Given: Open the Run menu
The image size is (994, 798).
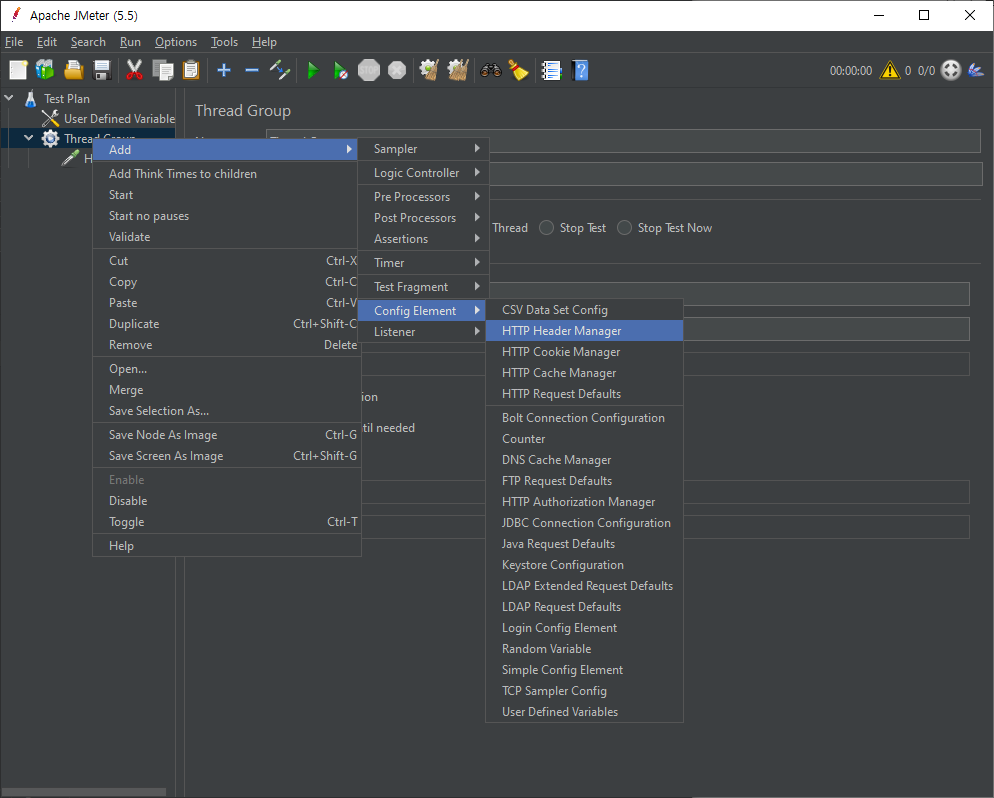Looking at the screenshot, I should (130, 42).
